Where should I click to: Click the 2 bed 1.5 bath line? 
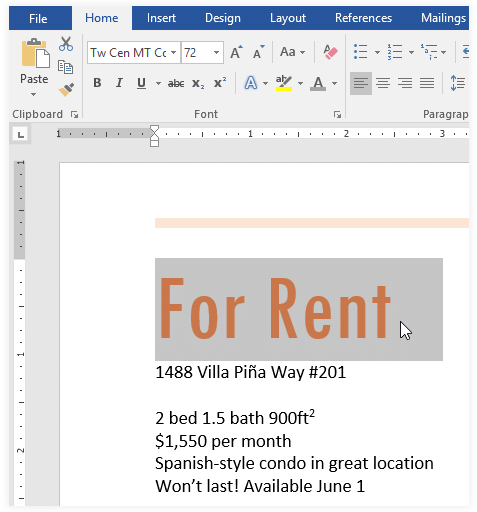(235, 418)
